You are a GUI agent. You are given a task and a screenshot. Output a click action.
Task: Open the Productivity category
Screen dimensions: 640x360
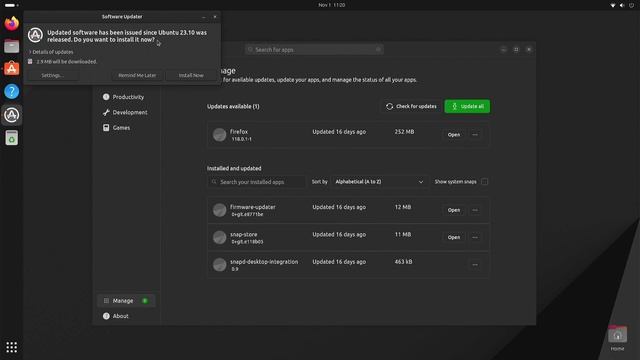point(126,97)
